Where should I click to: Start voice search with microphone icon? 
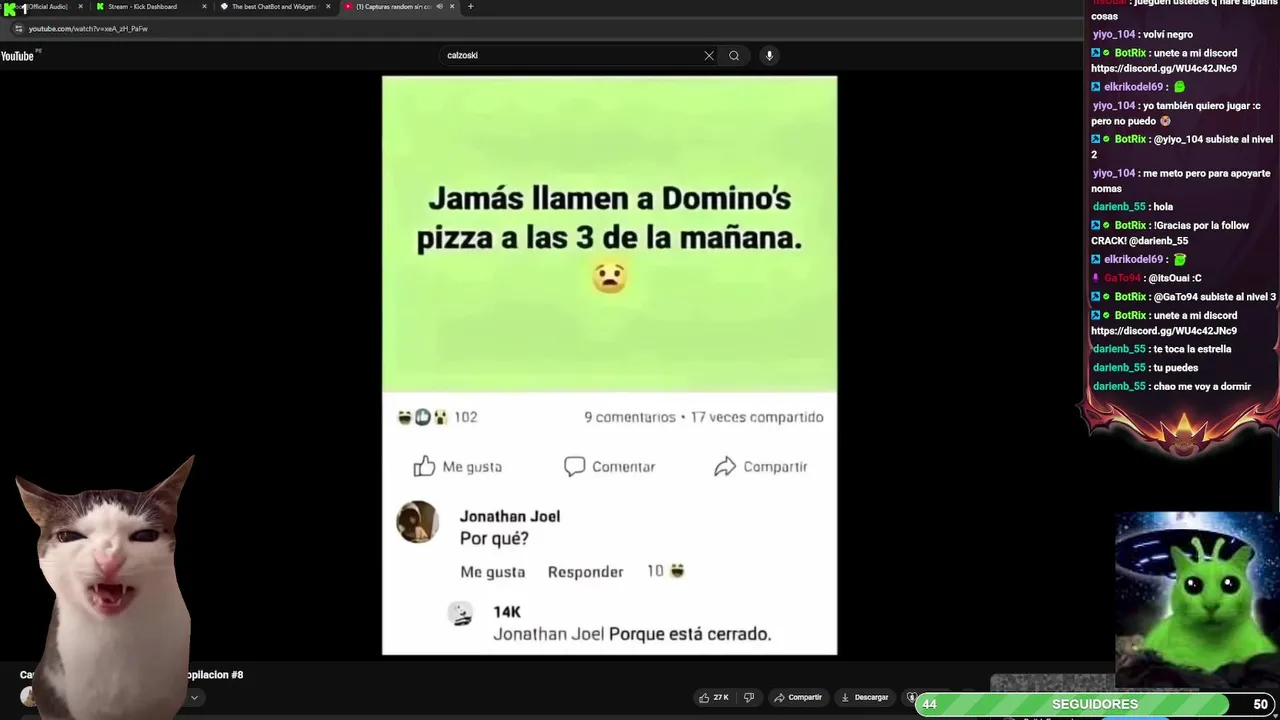click(769, 56)
